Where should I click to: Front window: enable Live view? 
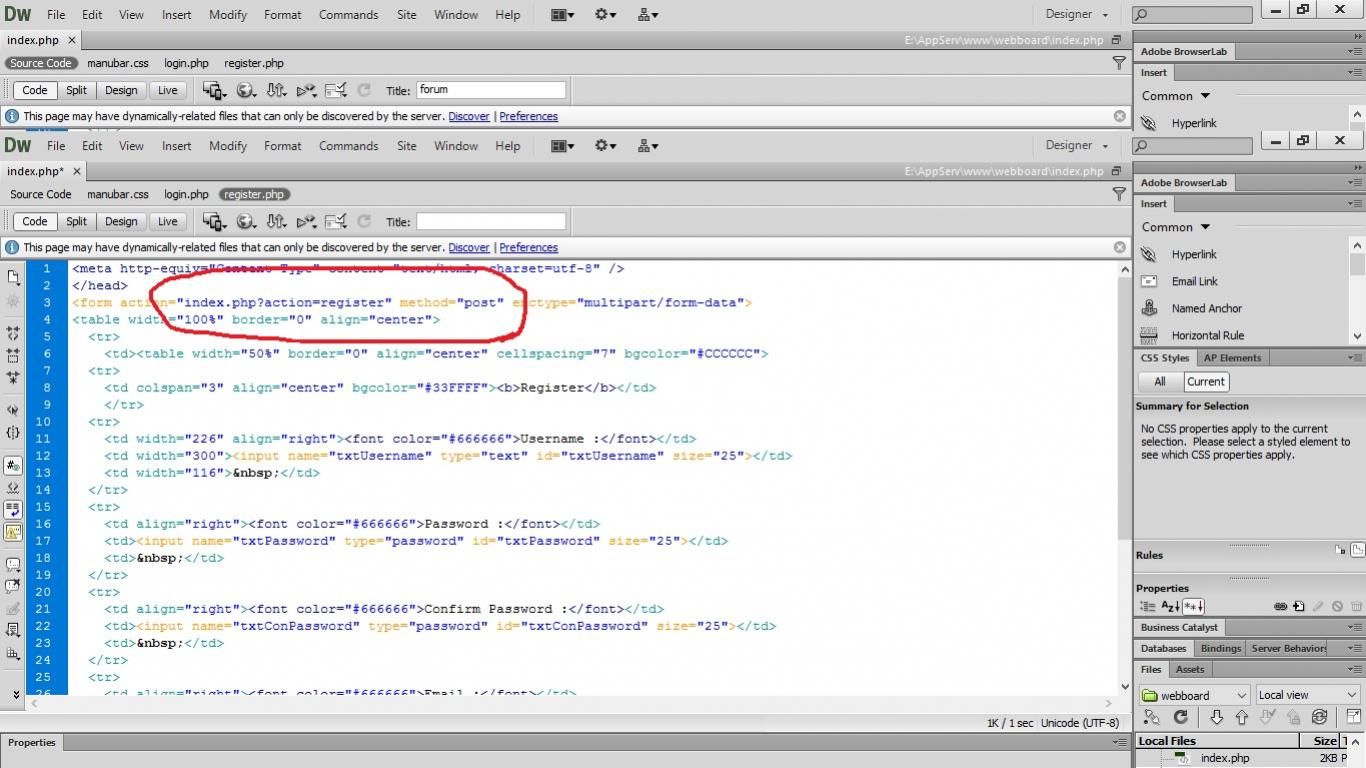tap(167, 221)
